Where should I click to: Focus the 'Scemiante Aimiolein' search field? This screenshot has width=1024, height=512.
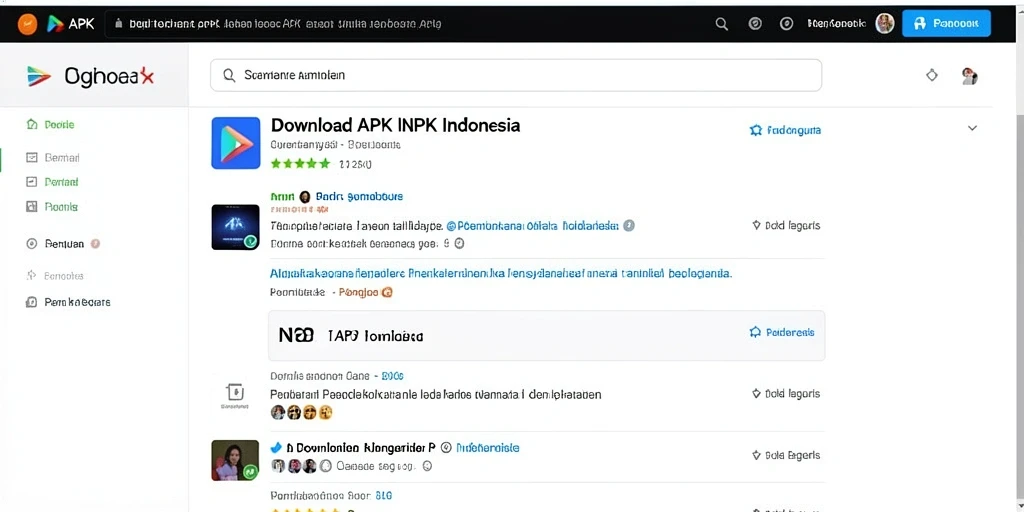click(516, 75)
